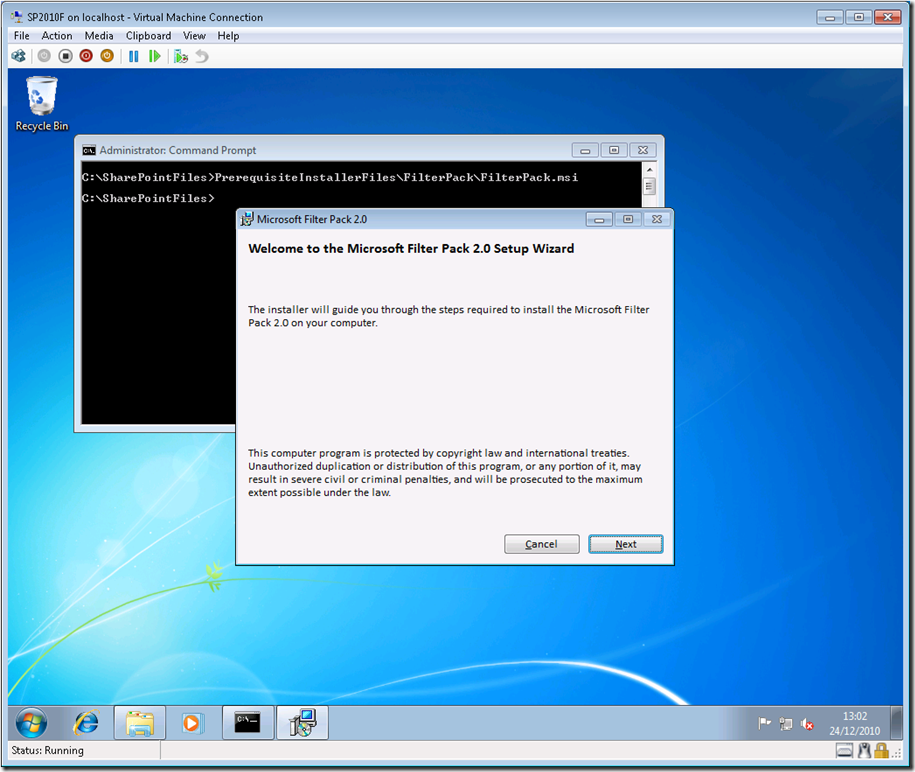Click the FilterPack.msi command line text

[x=396, y=177]
